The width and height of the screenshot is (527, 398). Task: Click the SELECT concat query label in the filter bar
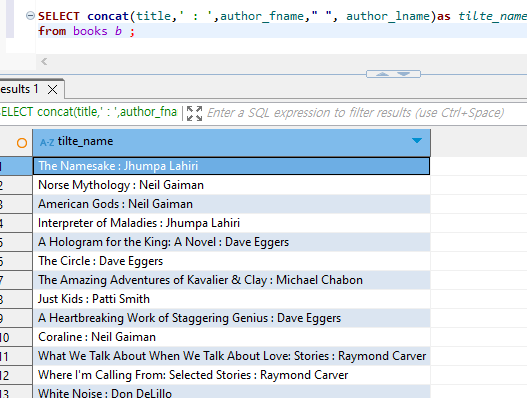click(88, 112)
